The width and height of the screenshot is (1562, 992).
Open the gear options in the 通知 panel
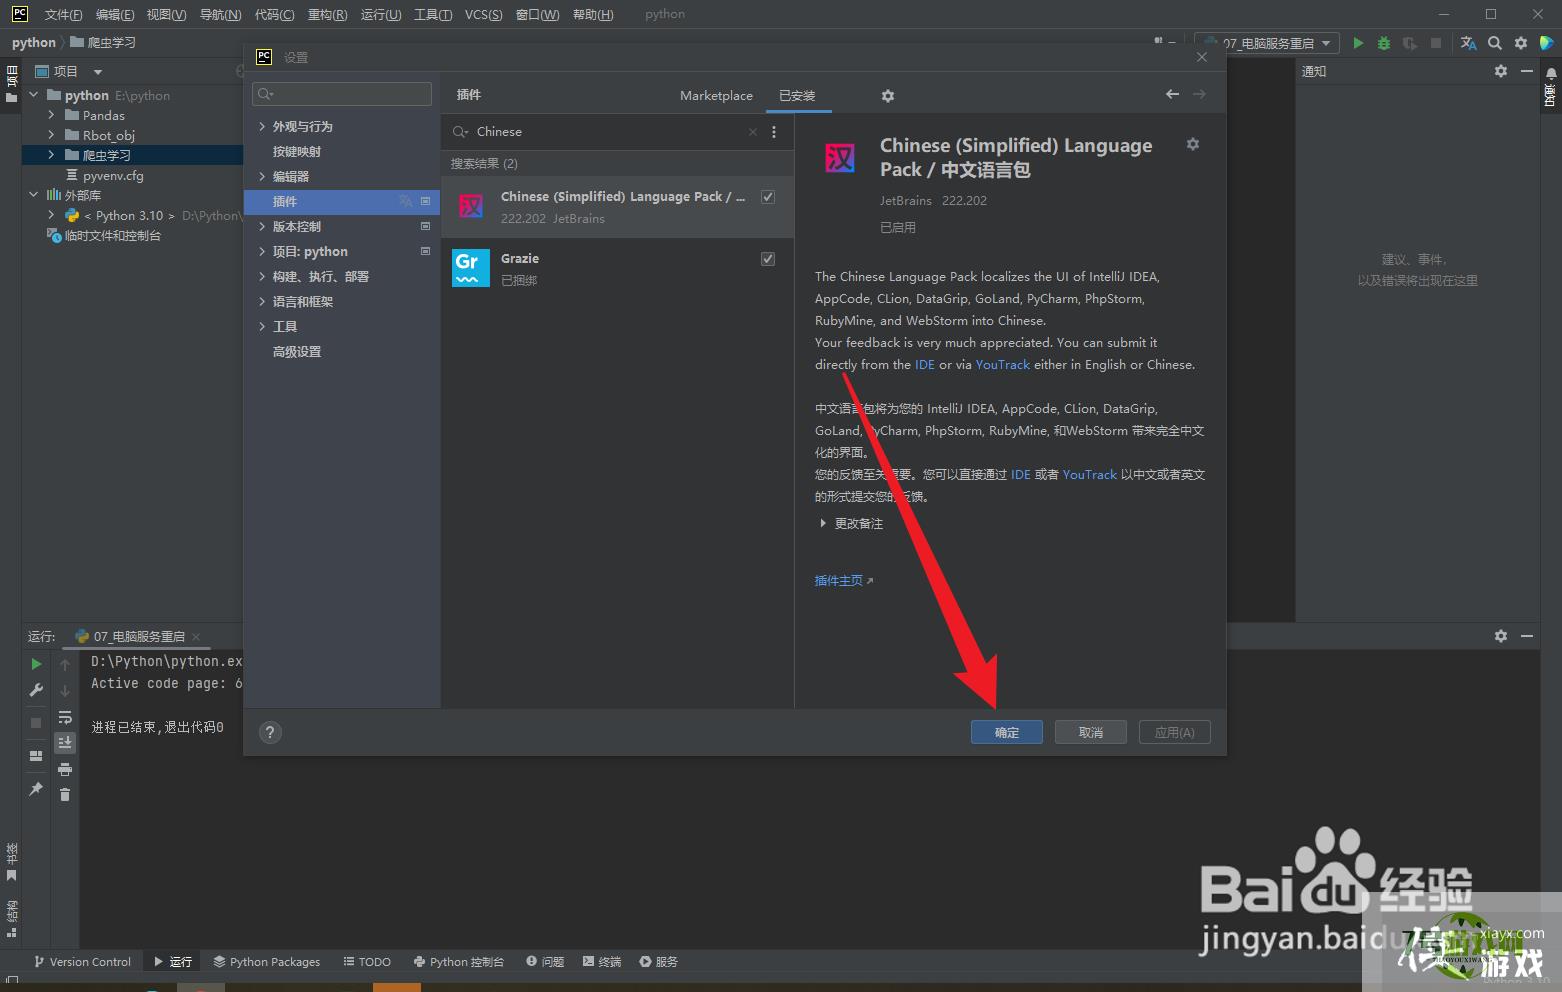(x=1501, y=71)
